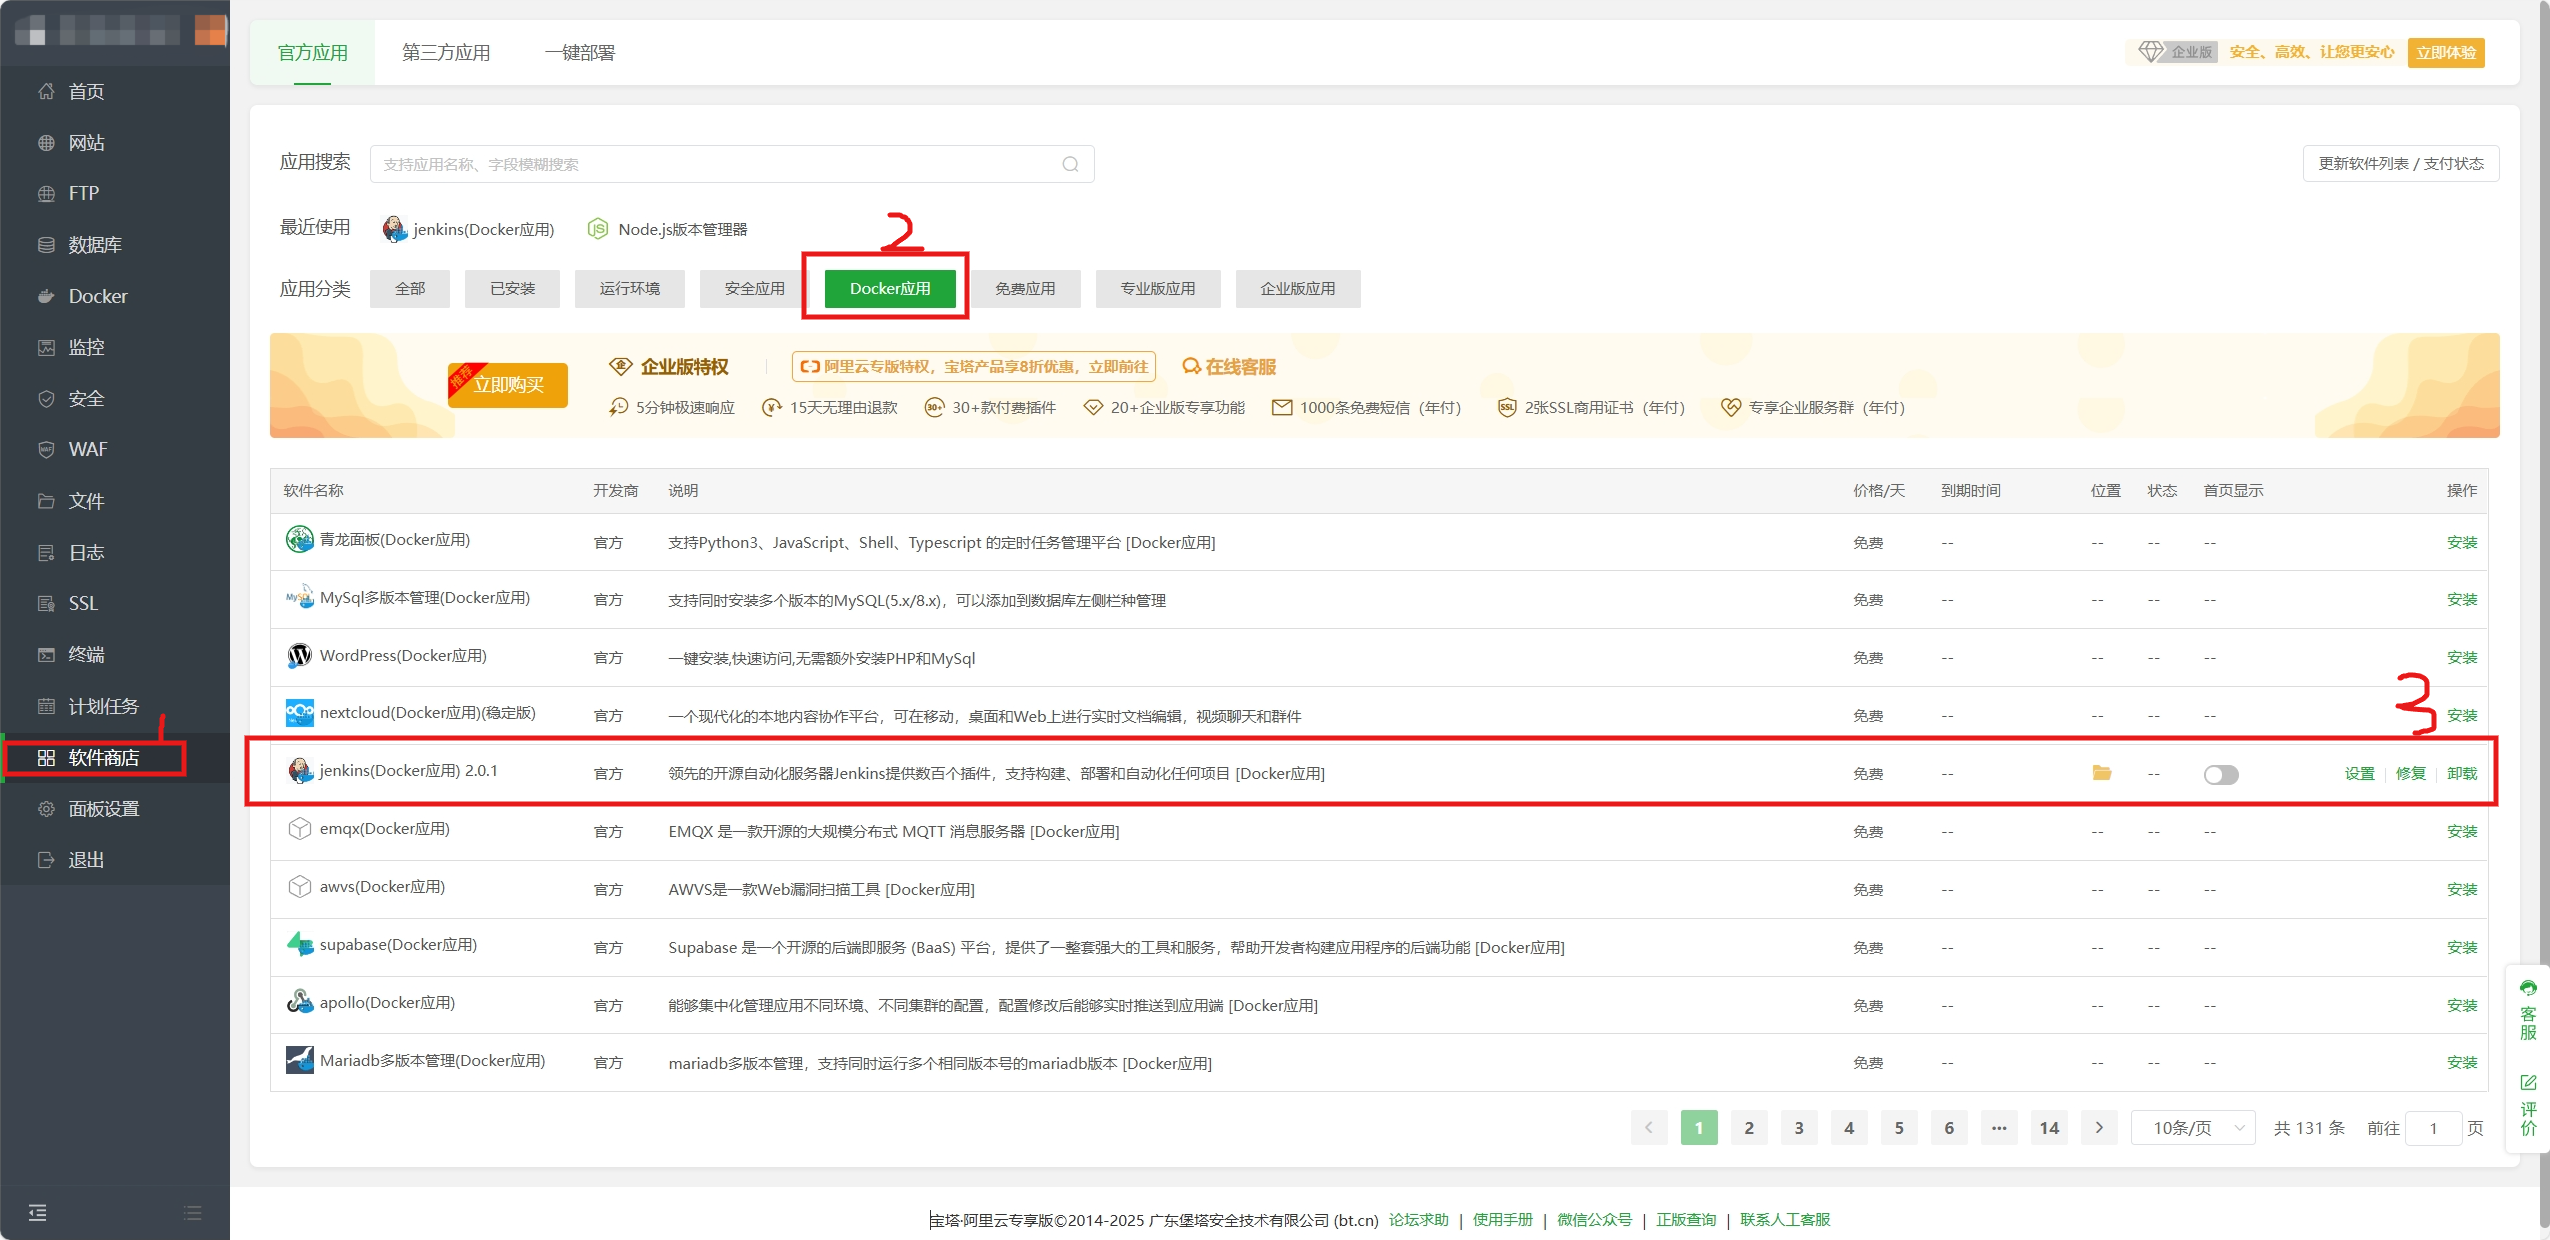Click 卸载 link for jenkins

2461,774
